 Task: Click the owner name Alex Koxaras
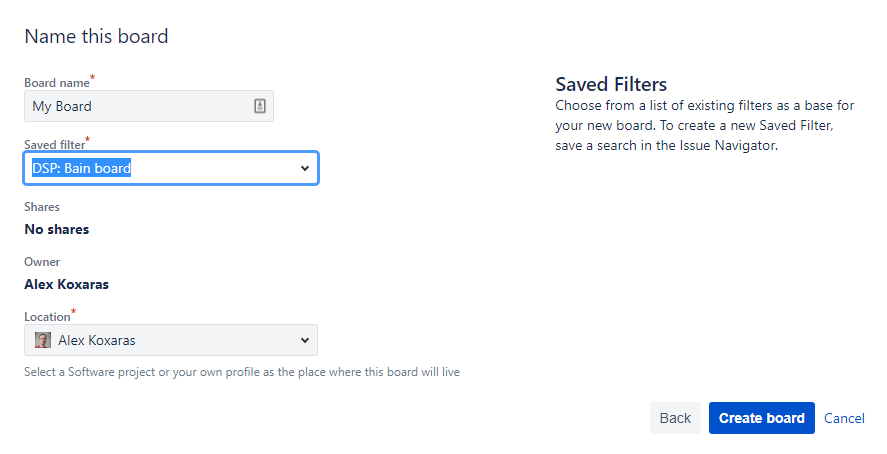[67, 284]
